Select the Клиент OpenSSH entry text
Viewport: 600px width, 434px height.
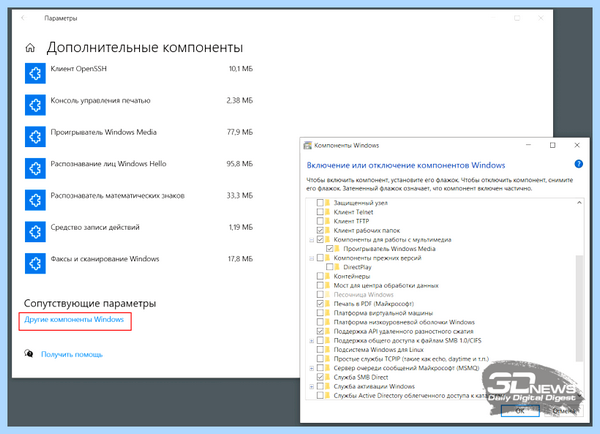(x=78, y=69)
